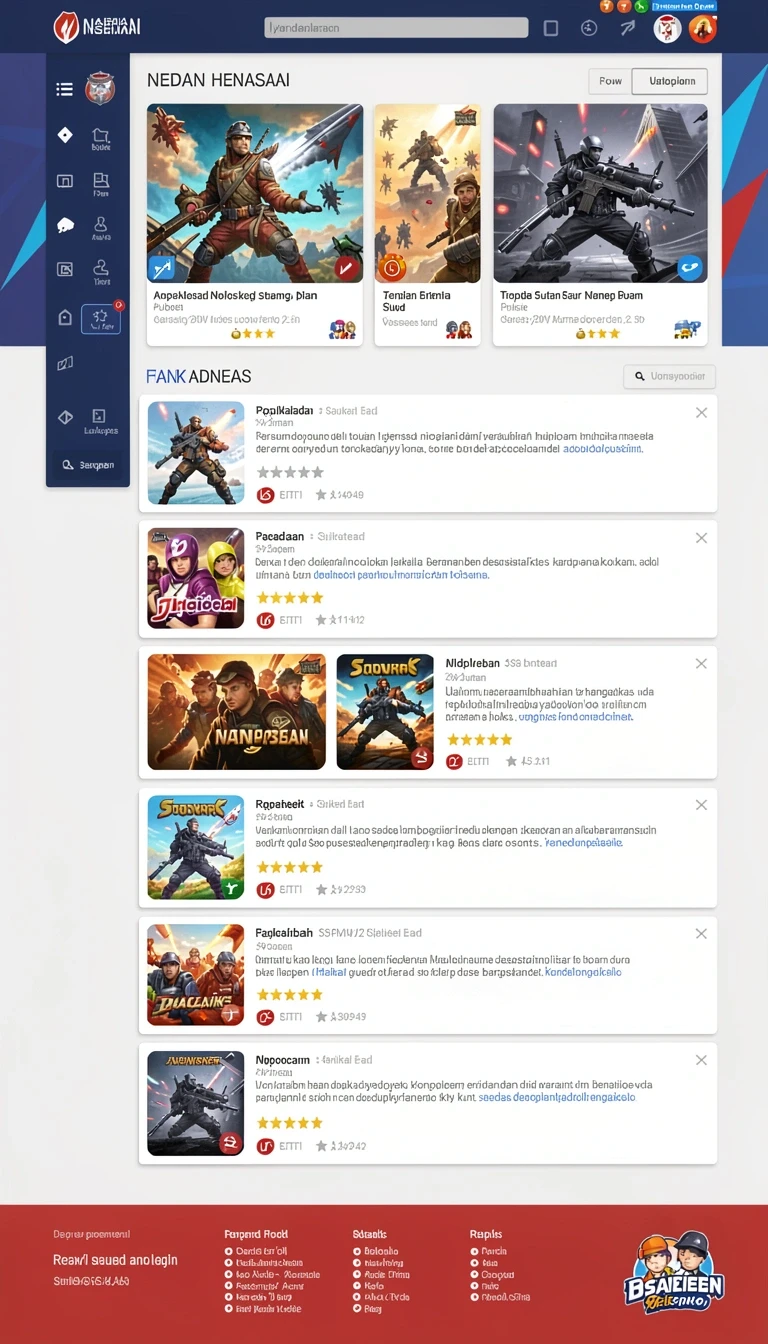This screenshot has height=1344, width=768.
Task: Click player avatars on first featured card
Action: tap(342, 329)
